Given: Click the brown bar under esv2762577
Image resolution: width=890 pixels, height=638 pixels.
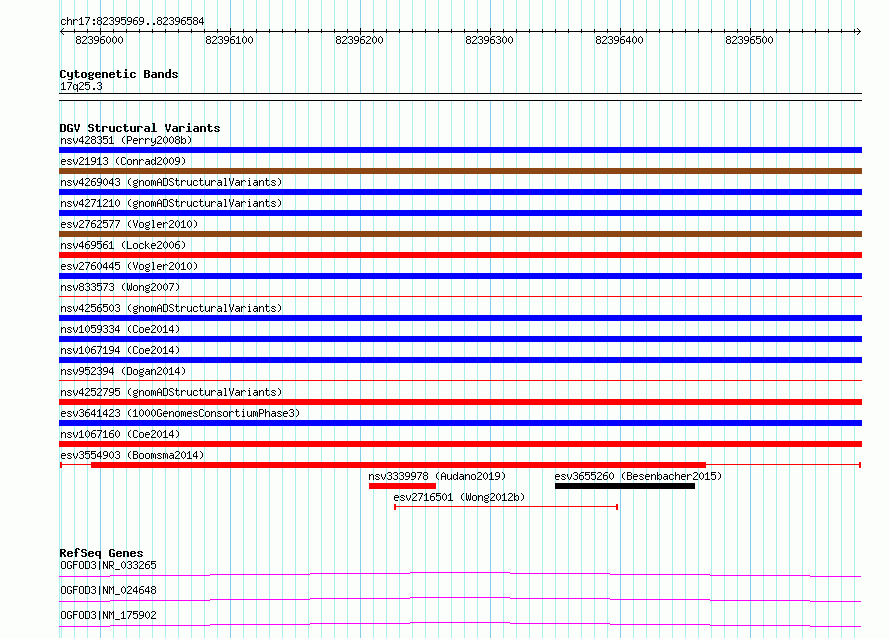Looking at the screenshot, I should [x=460, y=234].
